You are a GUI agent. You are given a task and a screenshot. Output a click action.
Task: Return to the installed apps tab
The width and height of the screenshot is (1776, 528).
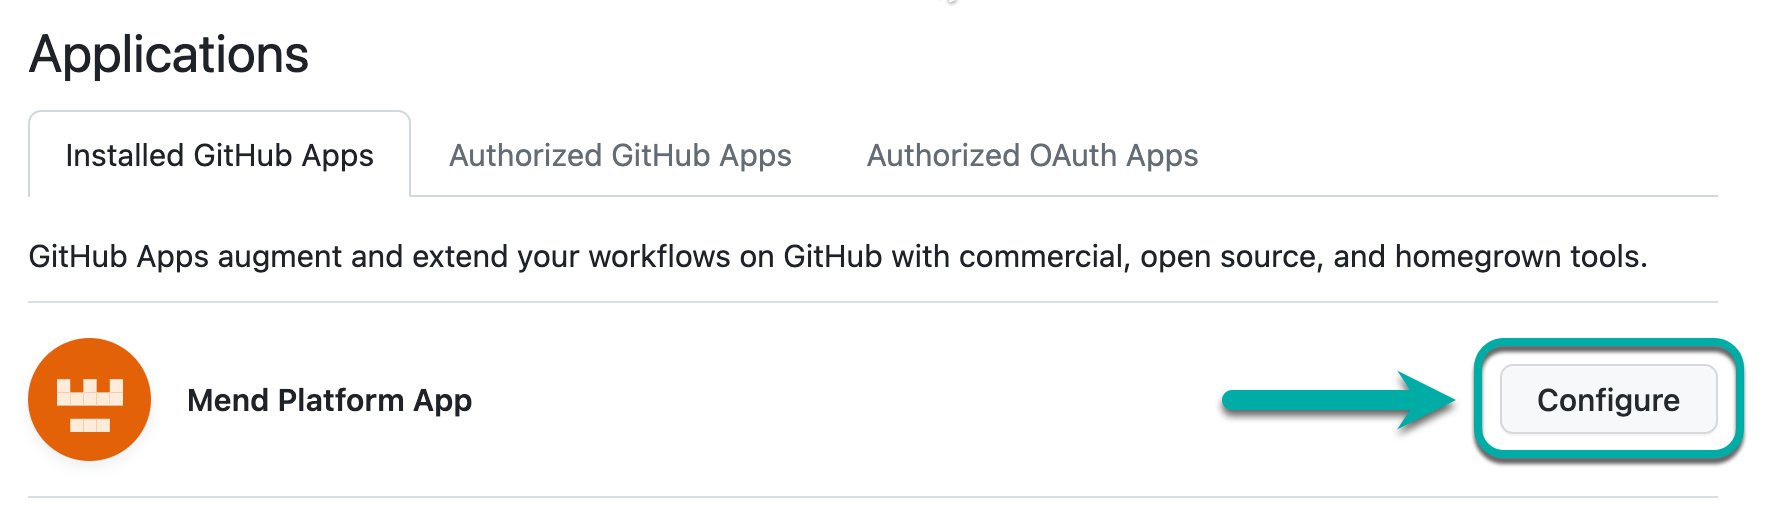tap(219, 156)
